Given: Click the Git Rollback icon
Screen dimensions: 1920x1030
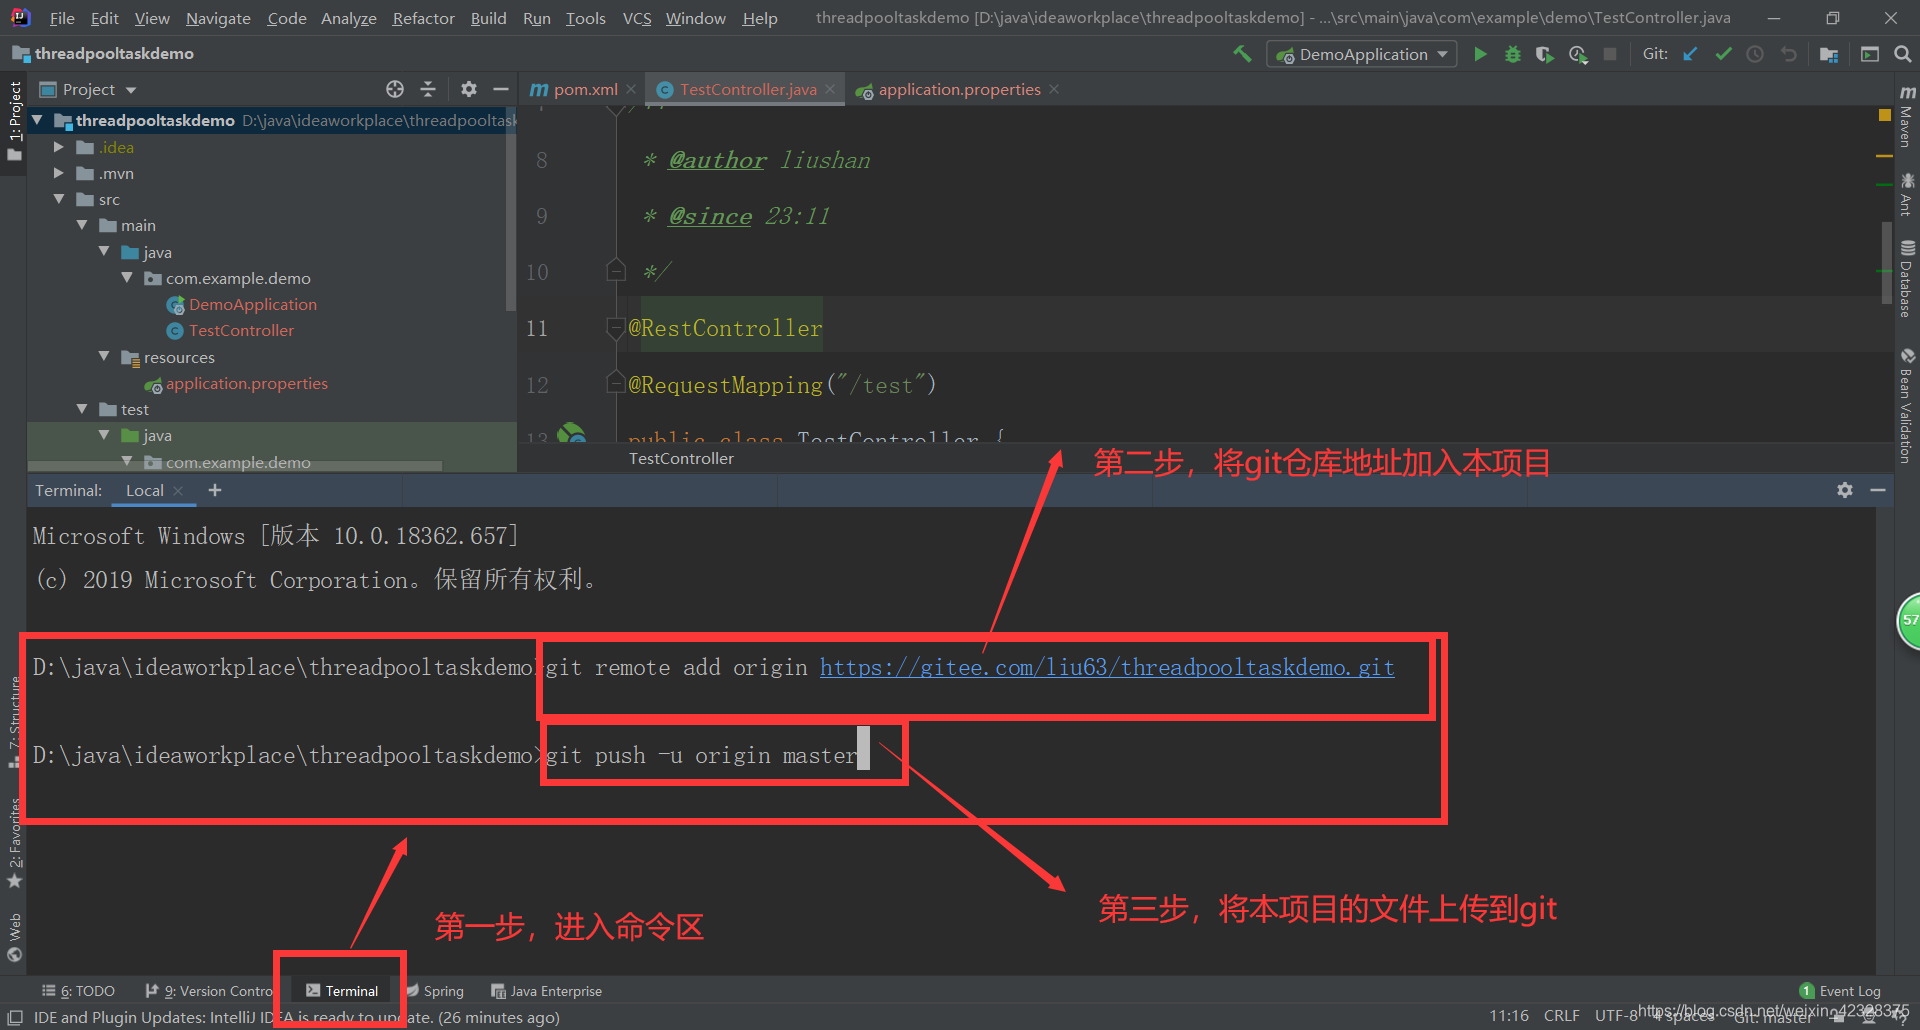Looking at the screenshot, I should click(1788, 54).
